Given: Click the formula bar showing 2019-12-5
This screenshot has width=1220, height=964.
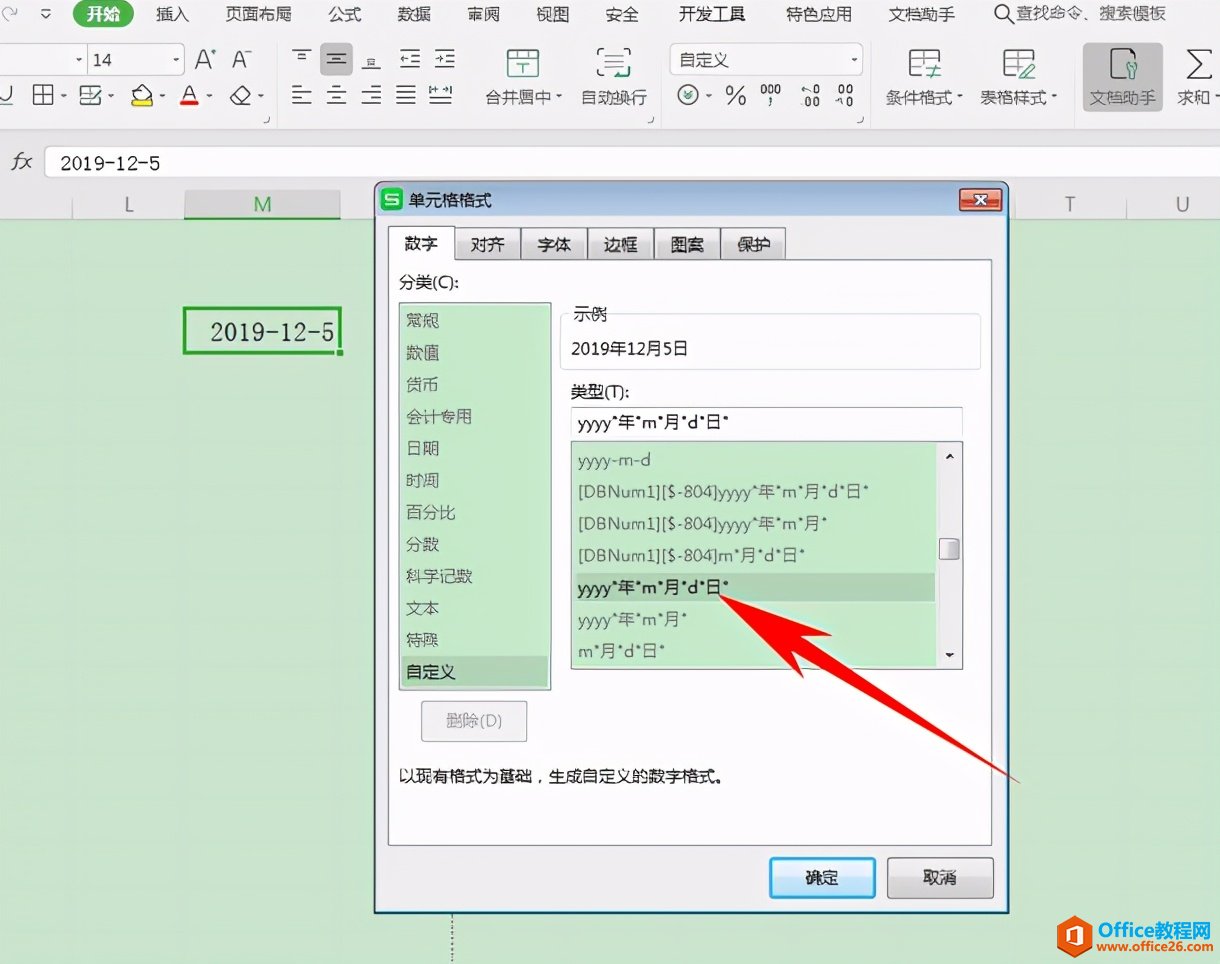Looking at the screenshot, I should click(x=630, y=163).
